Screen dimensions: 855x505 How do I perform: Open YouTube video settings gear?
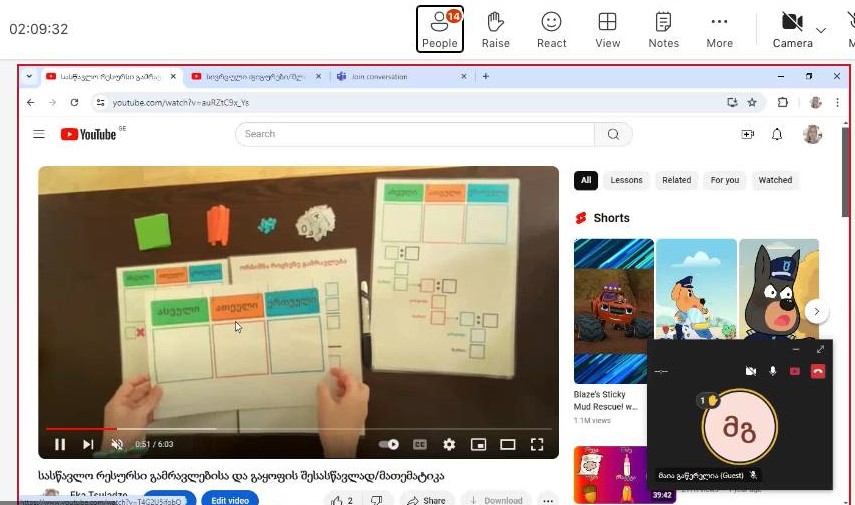coord(449,445)
